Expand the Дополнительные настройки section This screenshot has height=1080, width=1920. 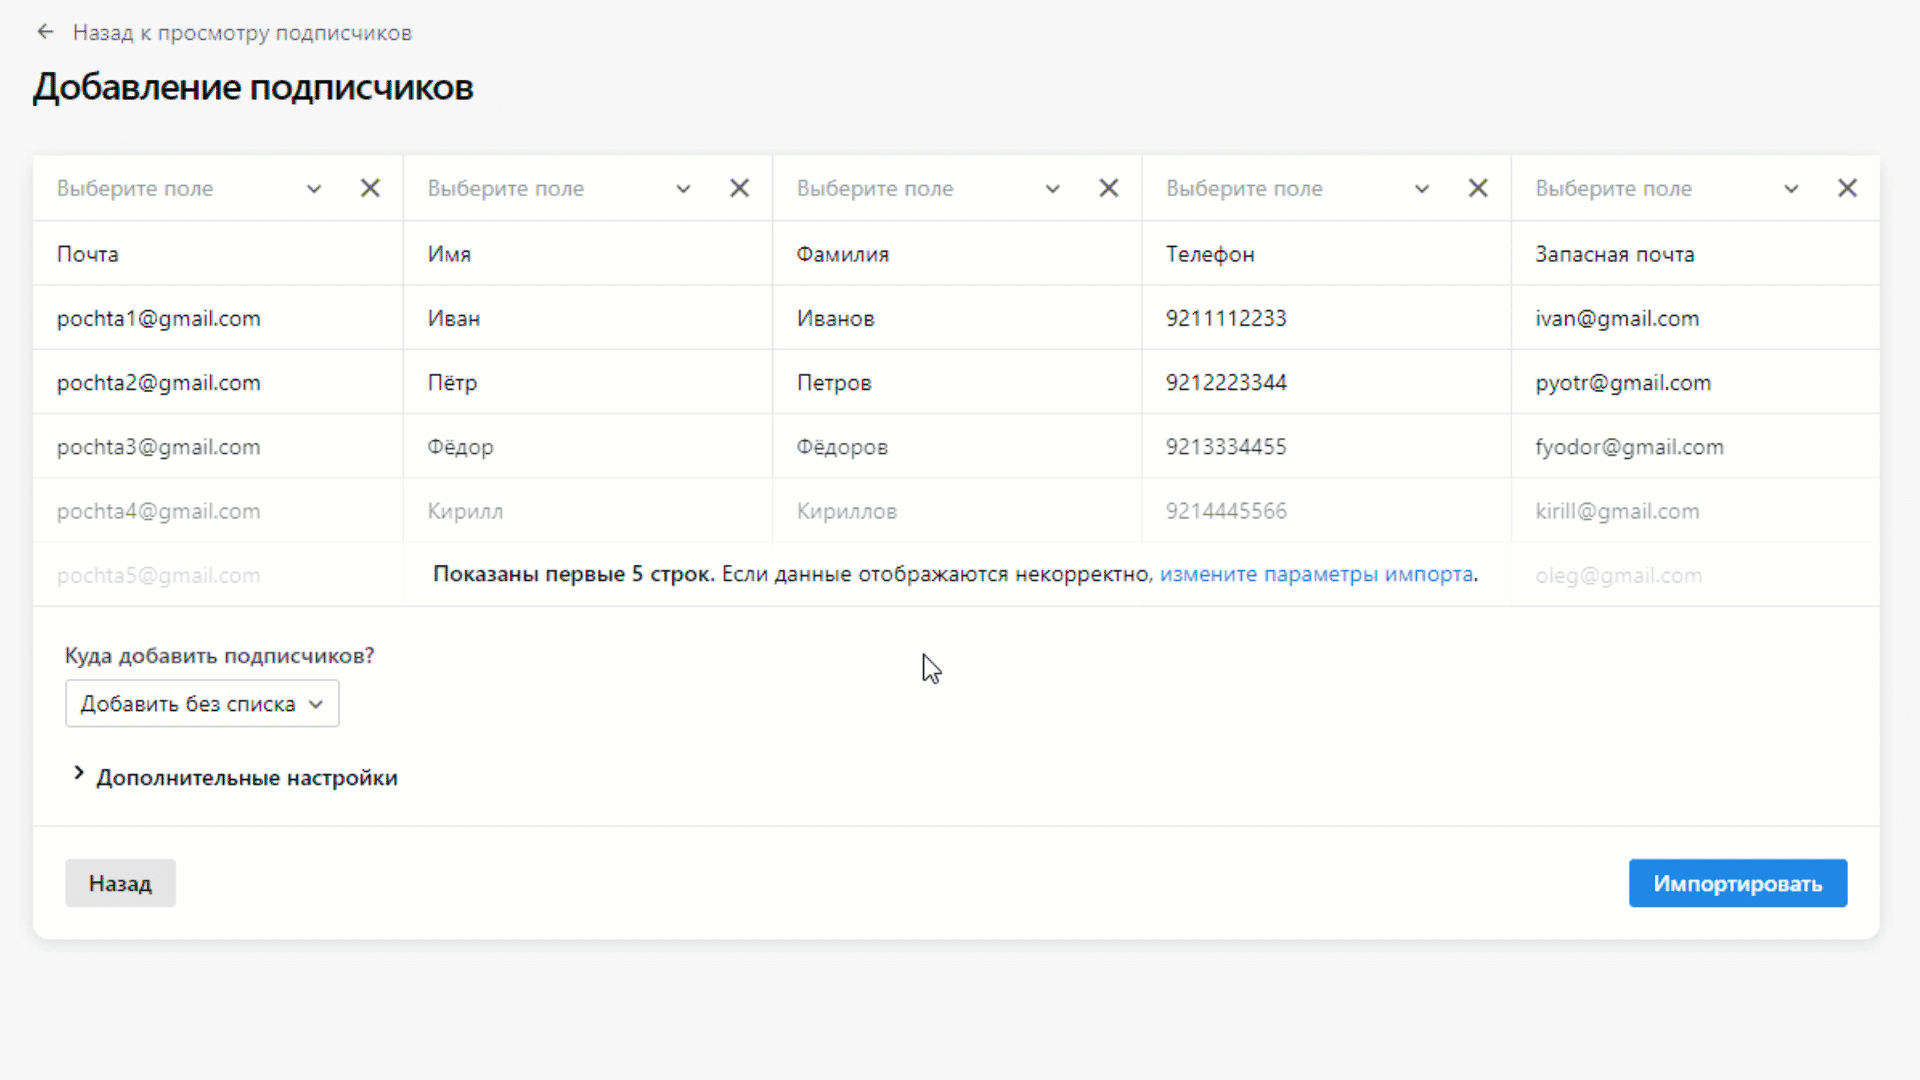click(x=246, y=777)
